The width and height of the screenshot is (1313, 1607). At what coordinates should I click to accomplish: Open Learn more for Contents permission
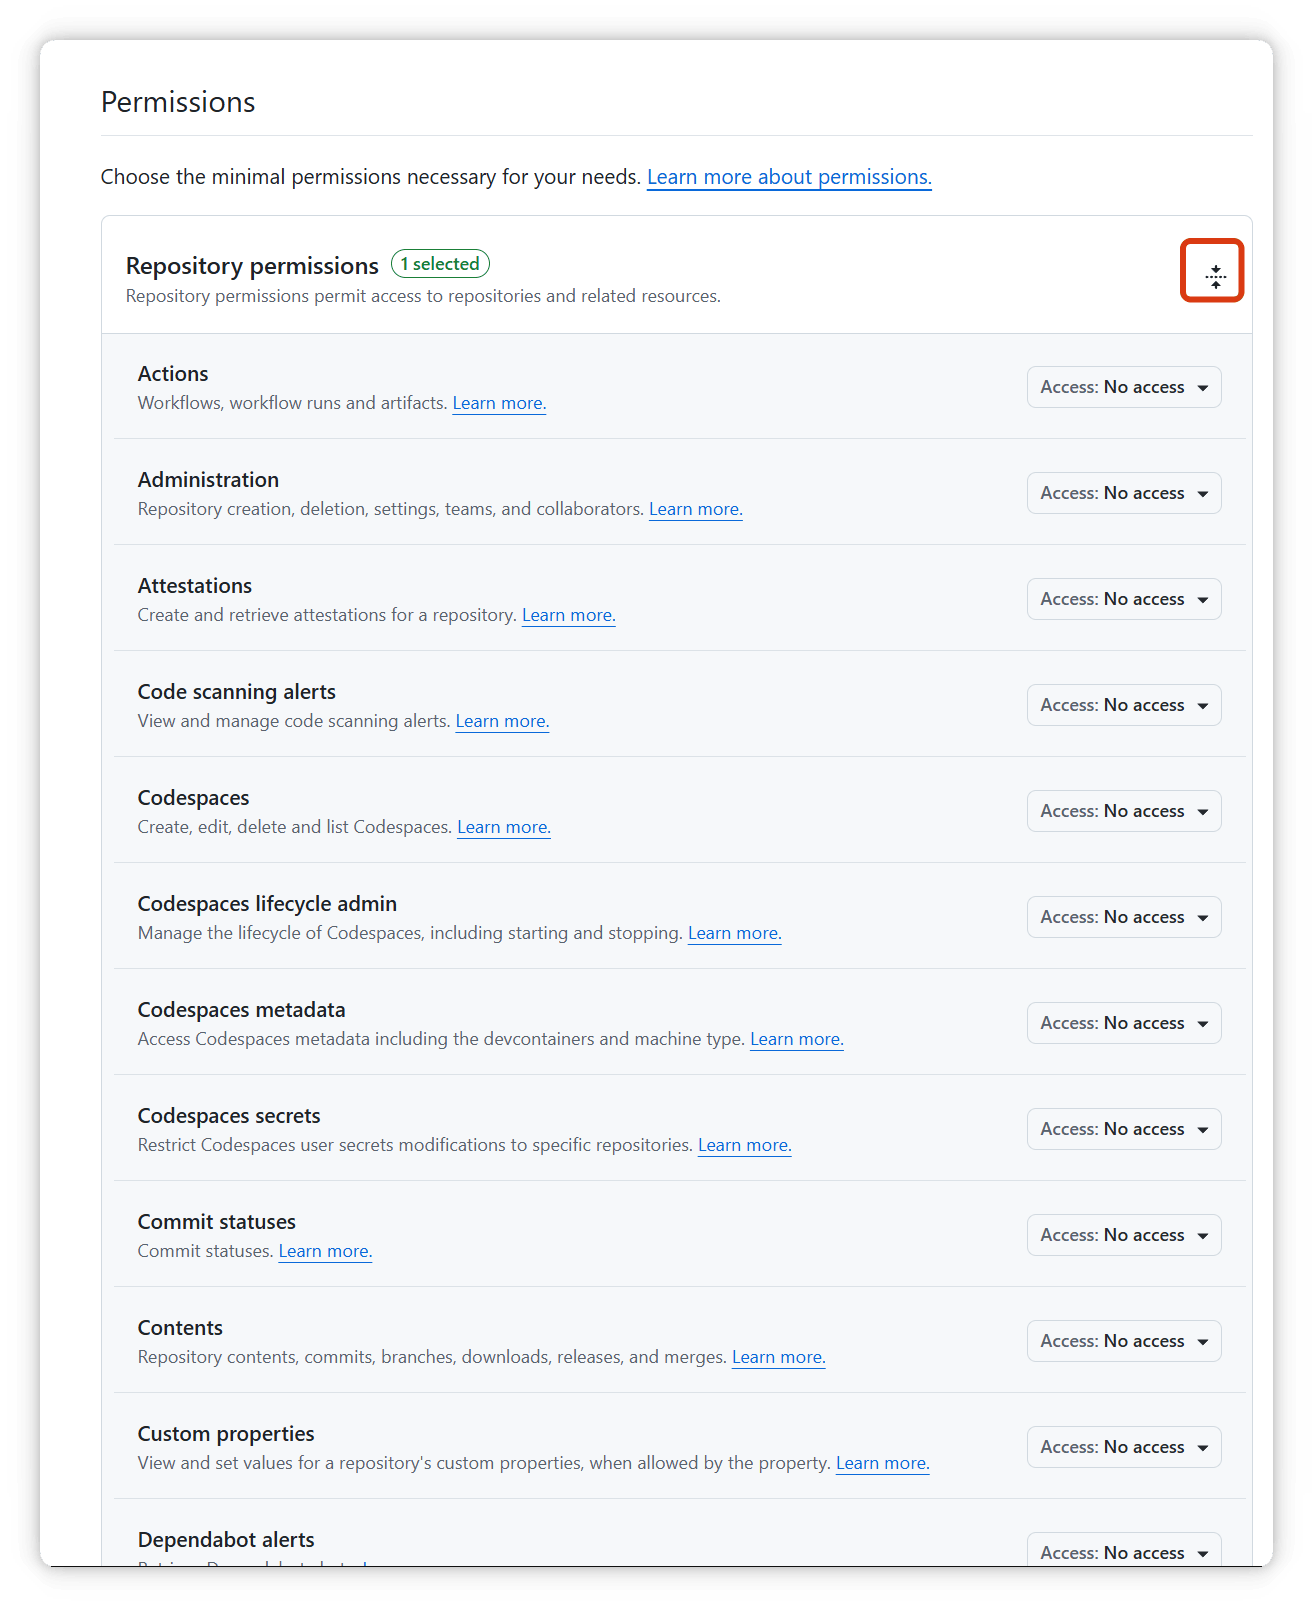(x=779, y=1357)
